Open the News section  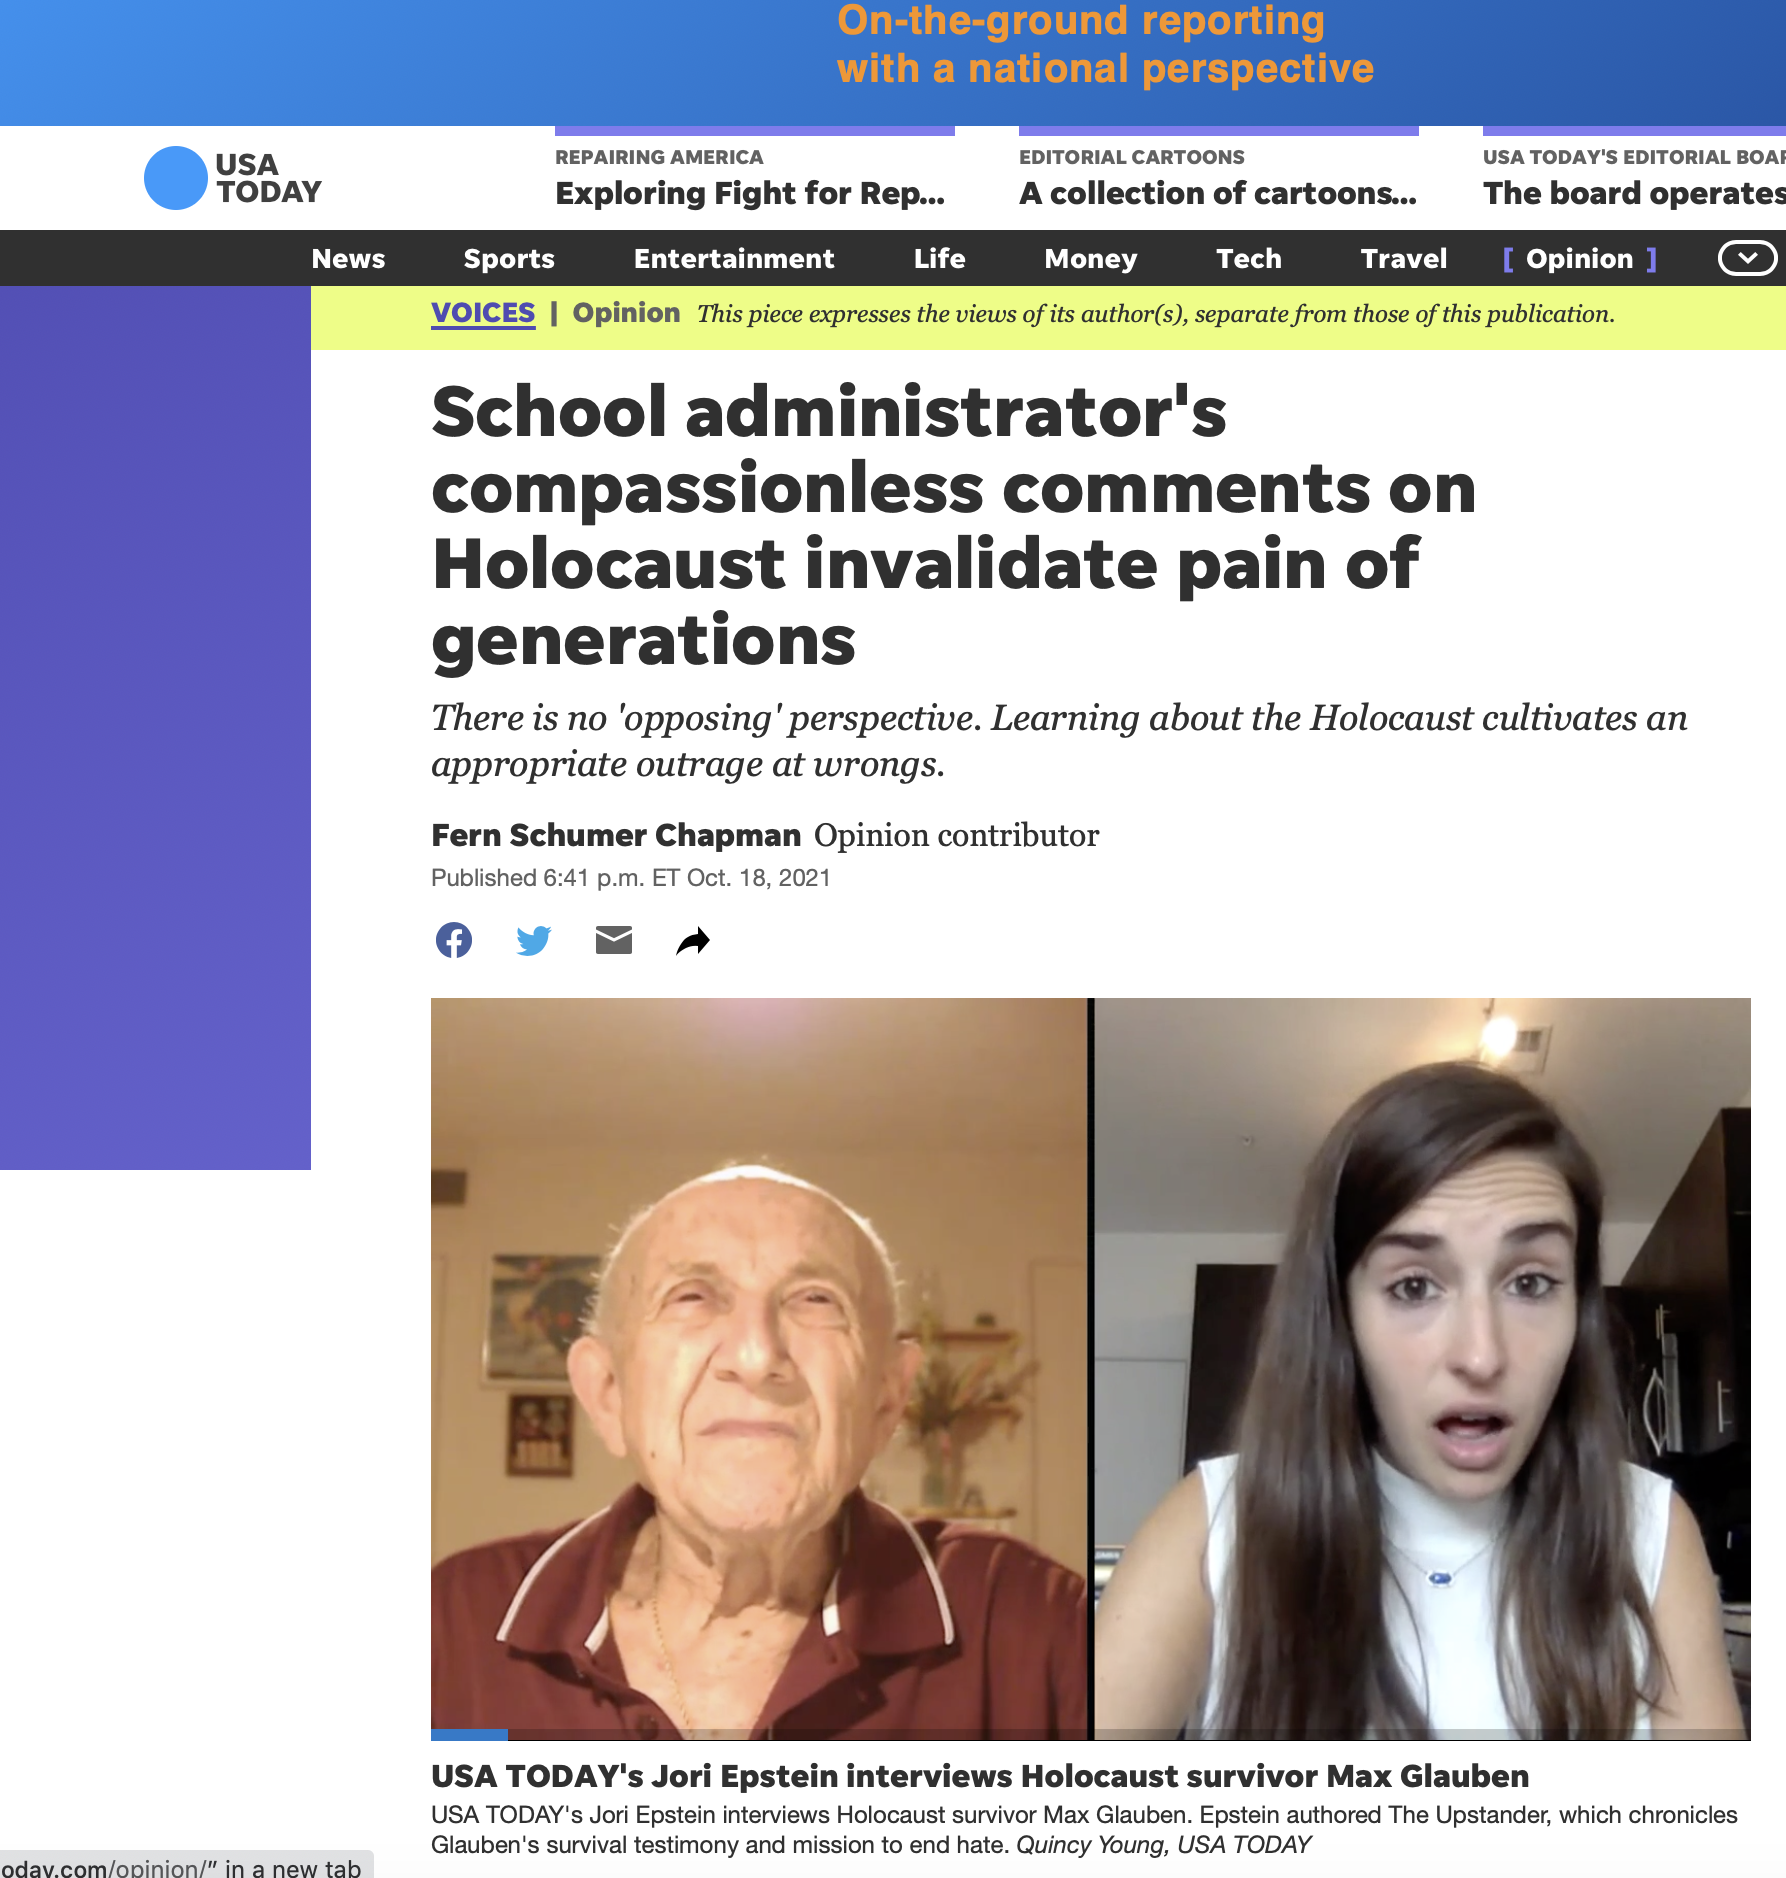348,258
